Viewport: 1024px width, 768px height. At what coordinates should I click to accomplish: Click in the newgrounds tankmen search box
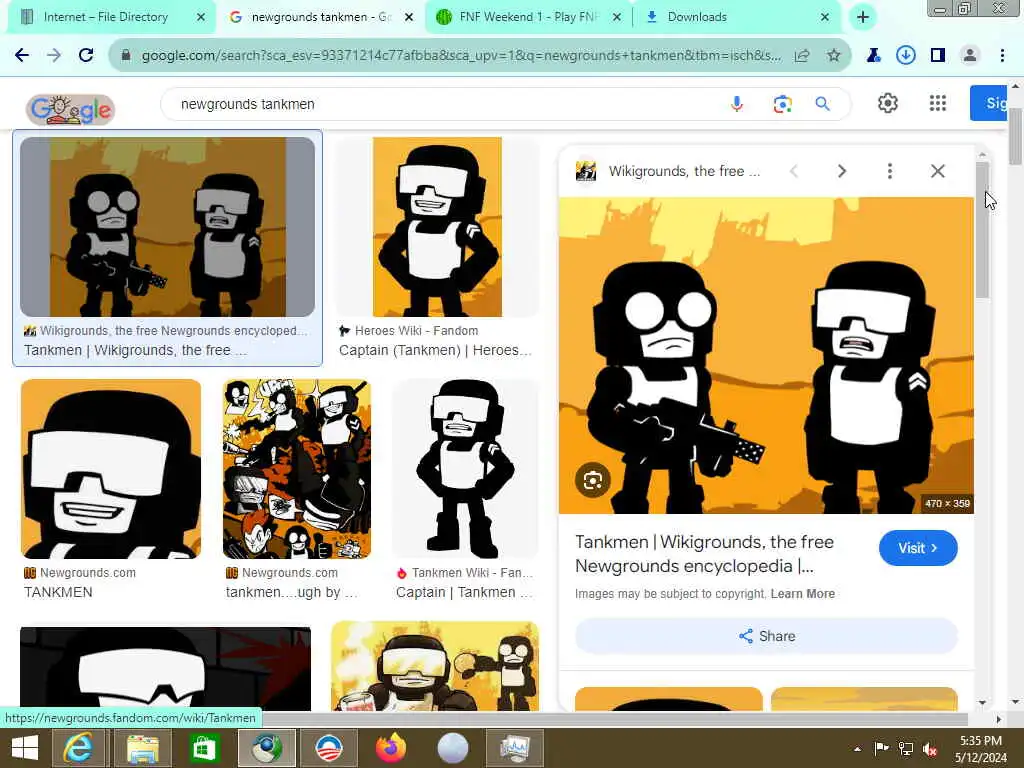[x=444, y=104]
